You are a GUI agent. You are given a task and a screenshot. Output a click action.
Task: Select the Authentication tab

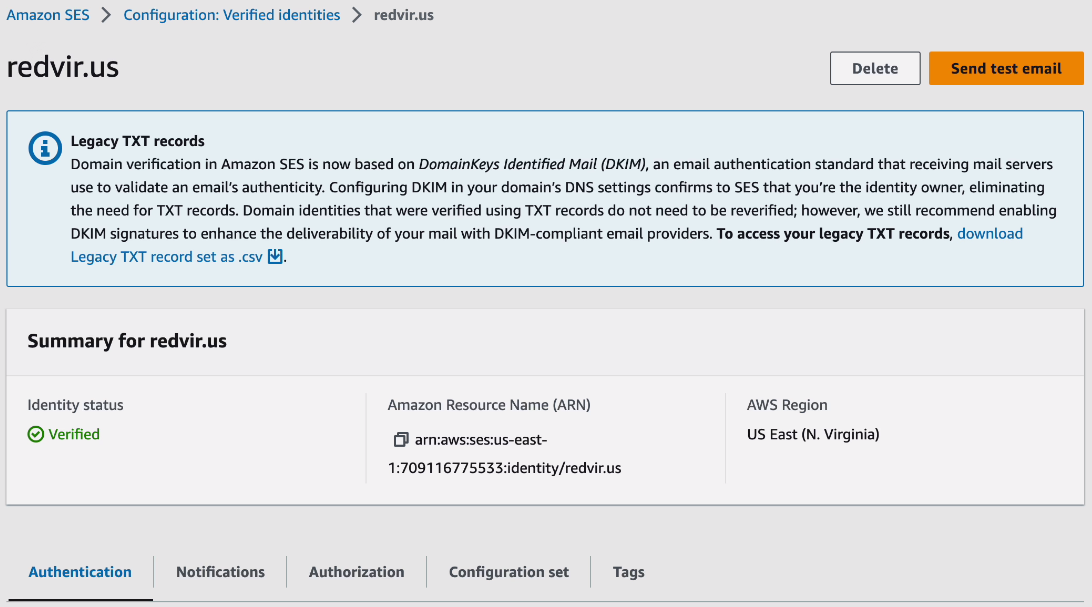click(x=80, y=572)
